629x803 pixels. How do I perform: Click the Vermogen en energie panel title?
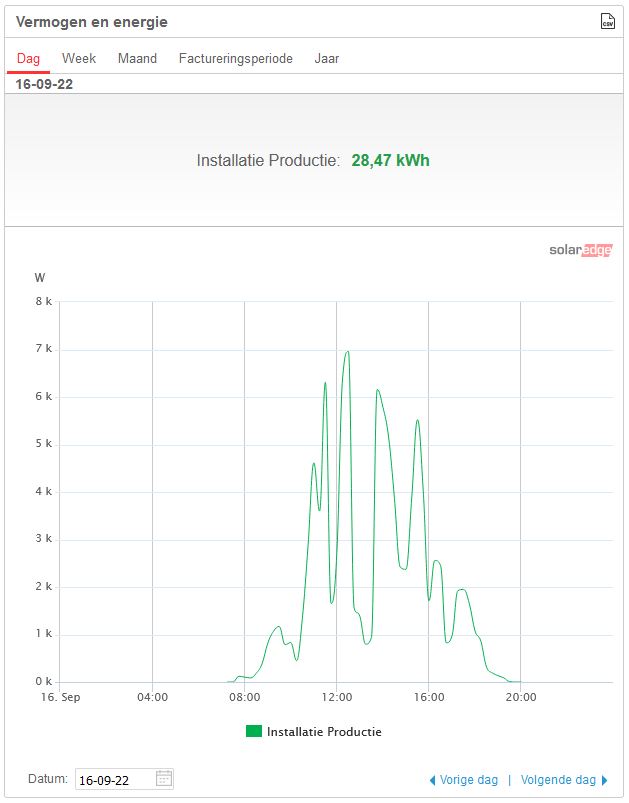click(92, 22)
